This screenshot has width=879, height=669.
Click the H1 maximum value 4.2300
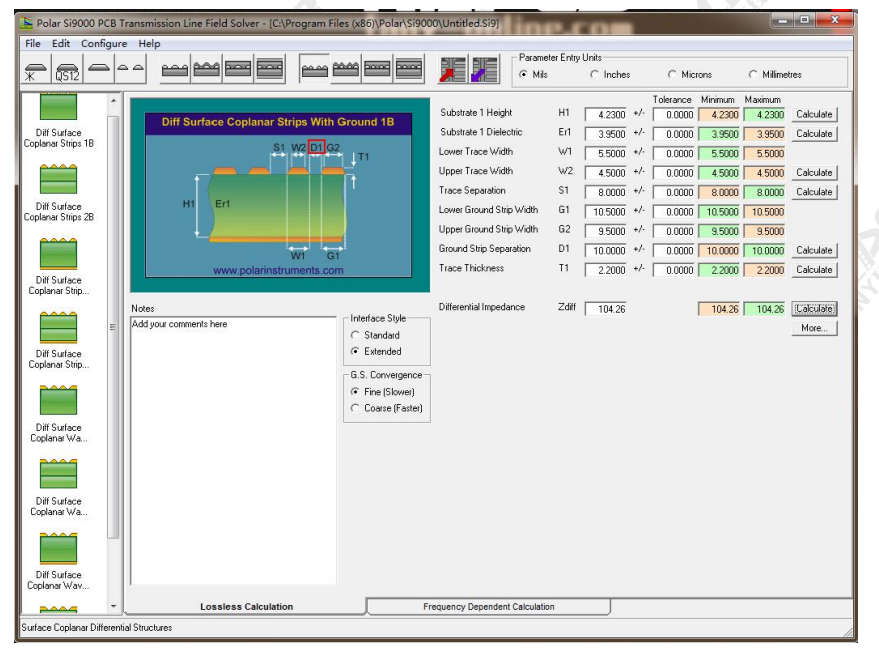point(765,115)
